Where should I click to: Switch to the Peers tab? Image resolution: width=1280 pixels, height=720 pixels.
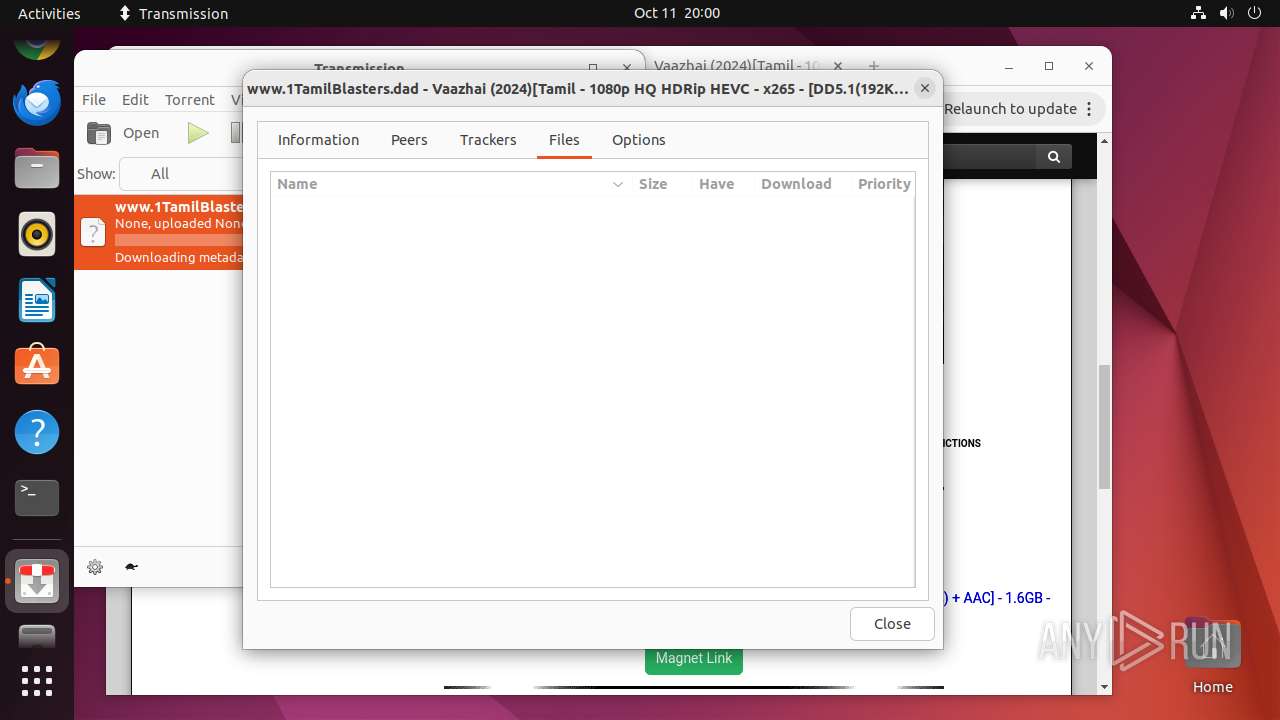(409, 140)
